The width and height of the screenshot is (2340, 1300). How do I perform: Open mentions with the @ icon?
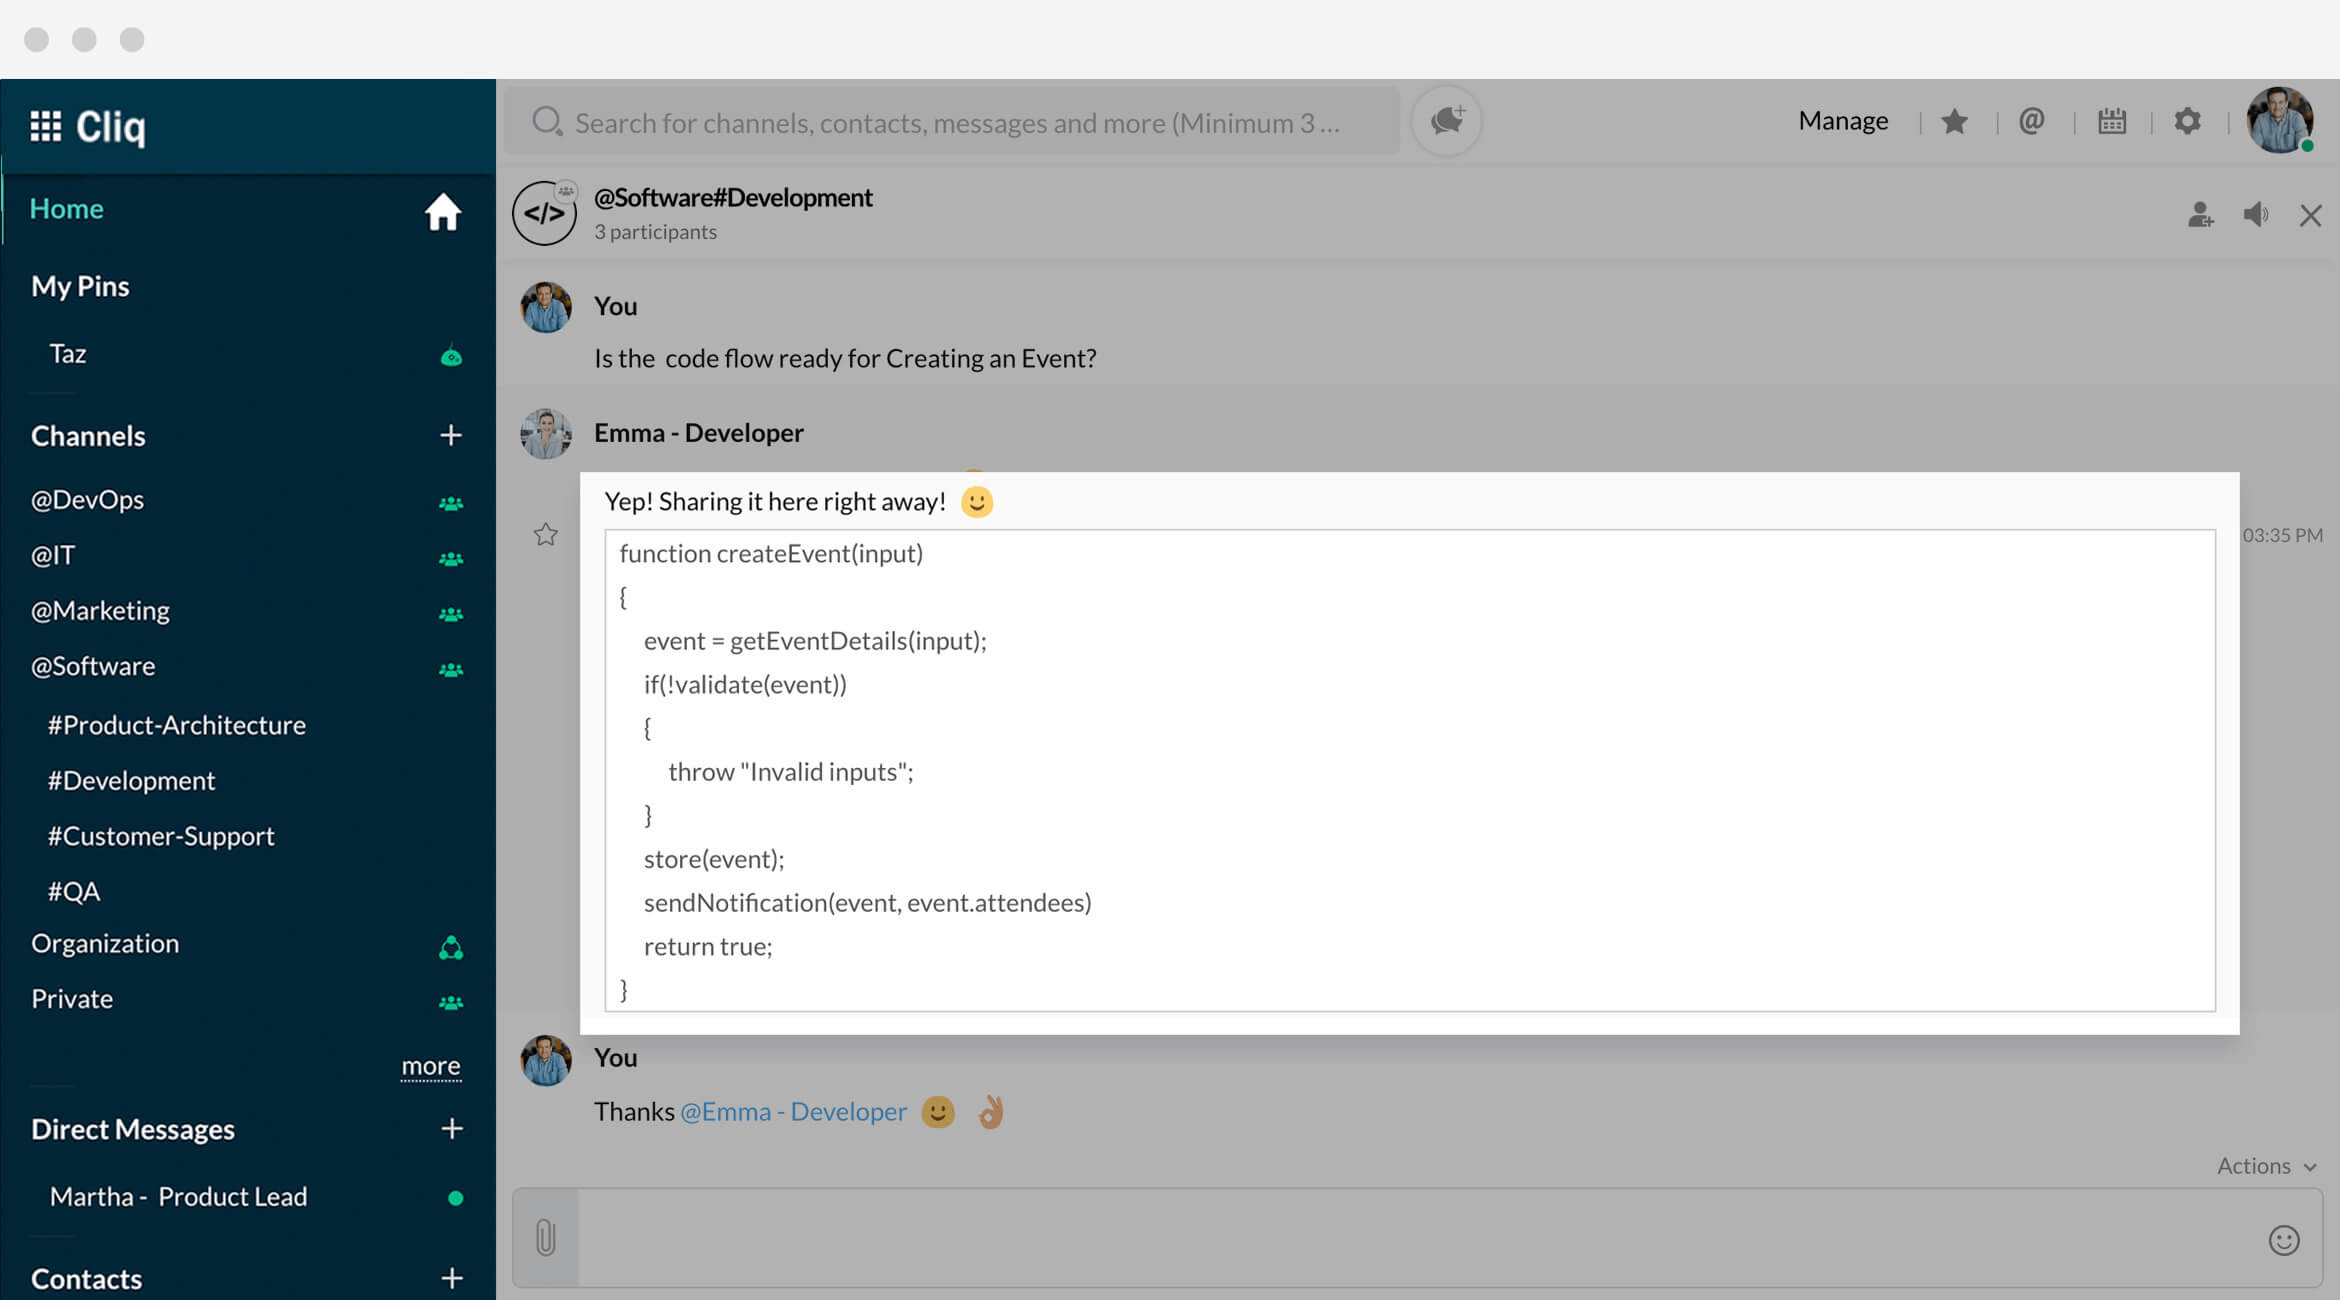tap(2031, 121)
